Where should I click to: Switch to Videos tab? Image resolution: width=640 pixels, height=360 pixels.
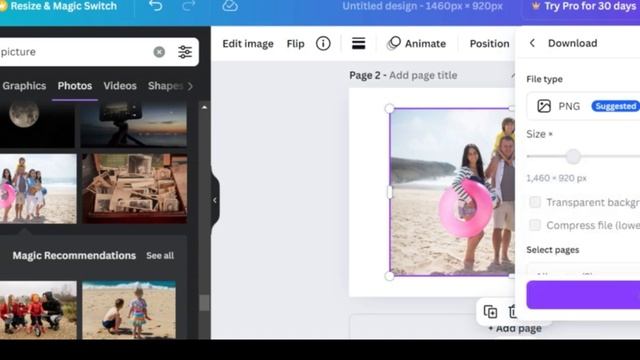[120, 86]
